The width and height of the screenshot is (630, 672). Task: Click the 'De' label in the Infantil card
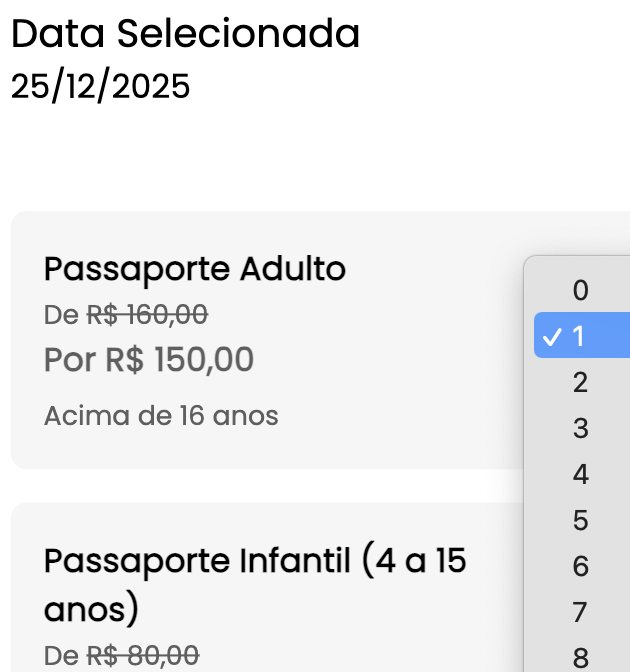point(61,656)
